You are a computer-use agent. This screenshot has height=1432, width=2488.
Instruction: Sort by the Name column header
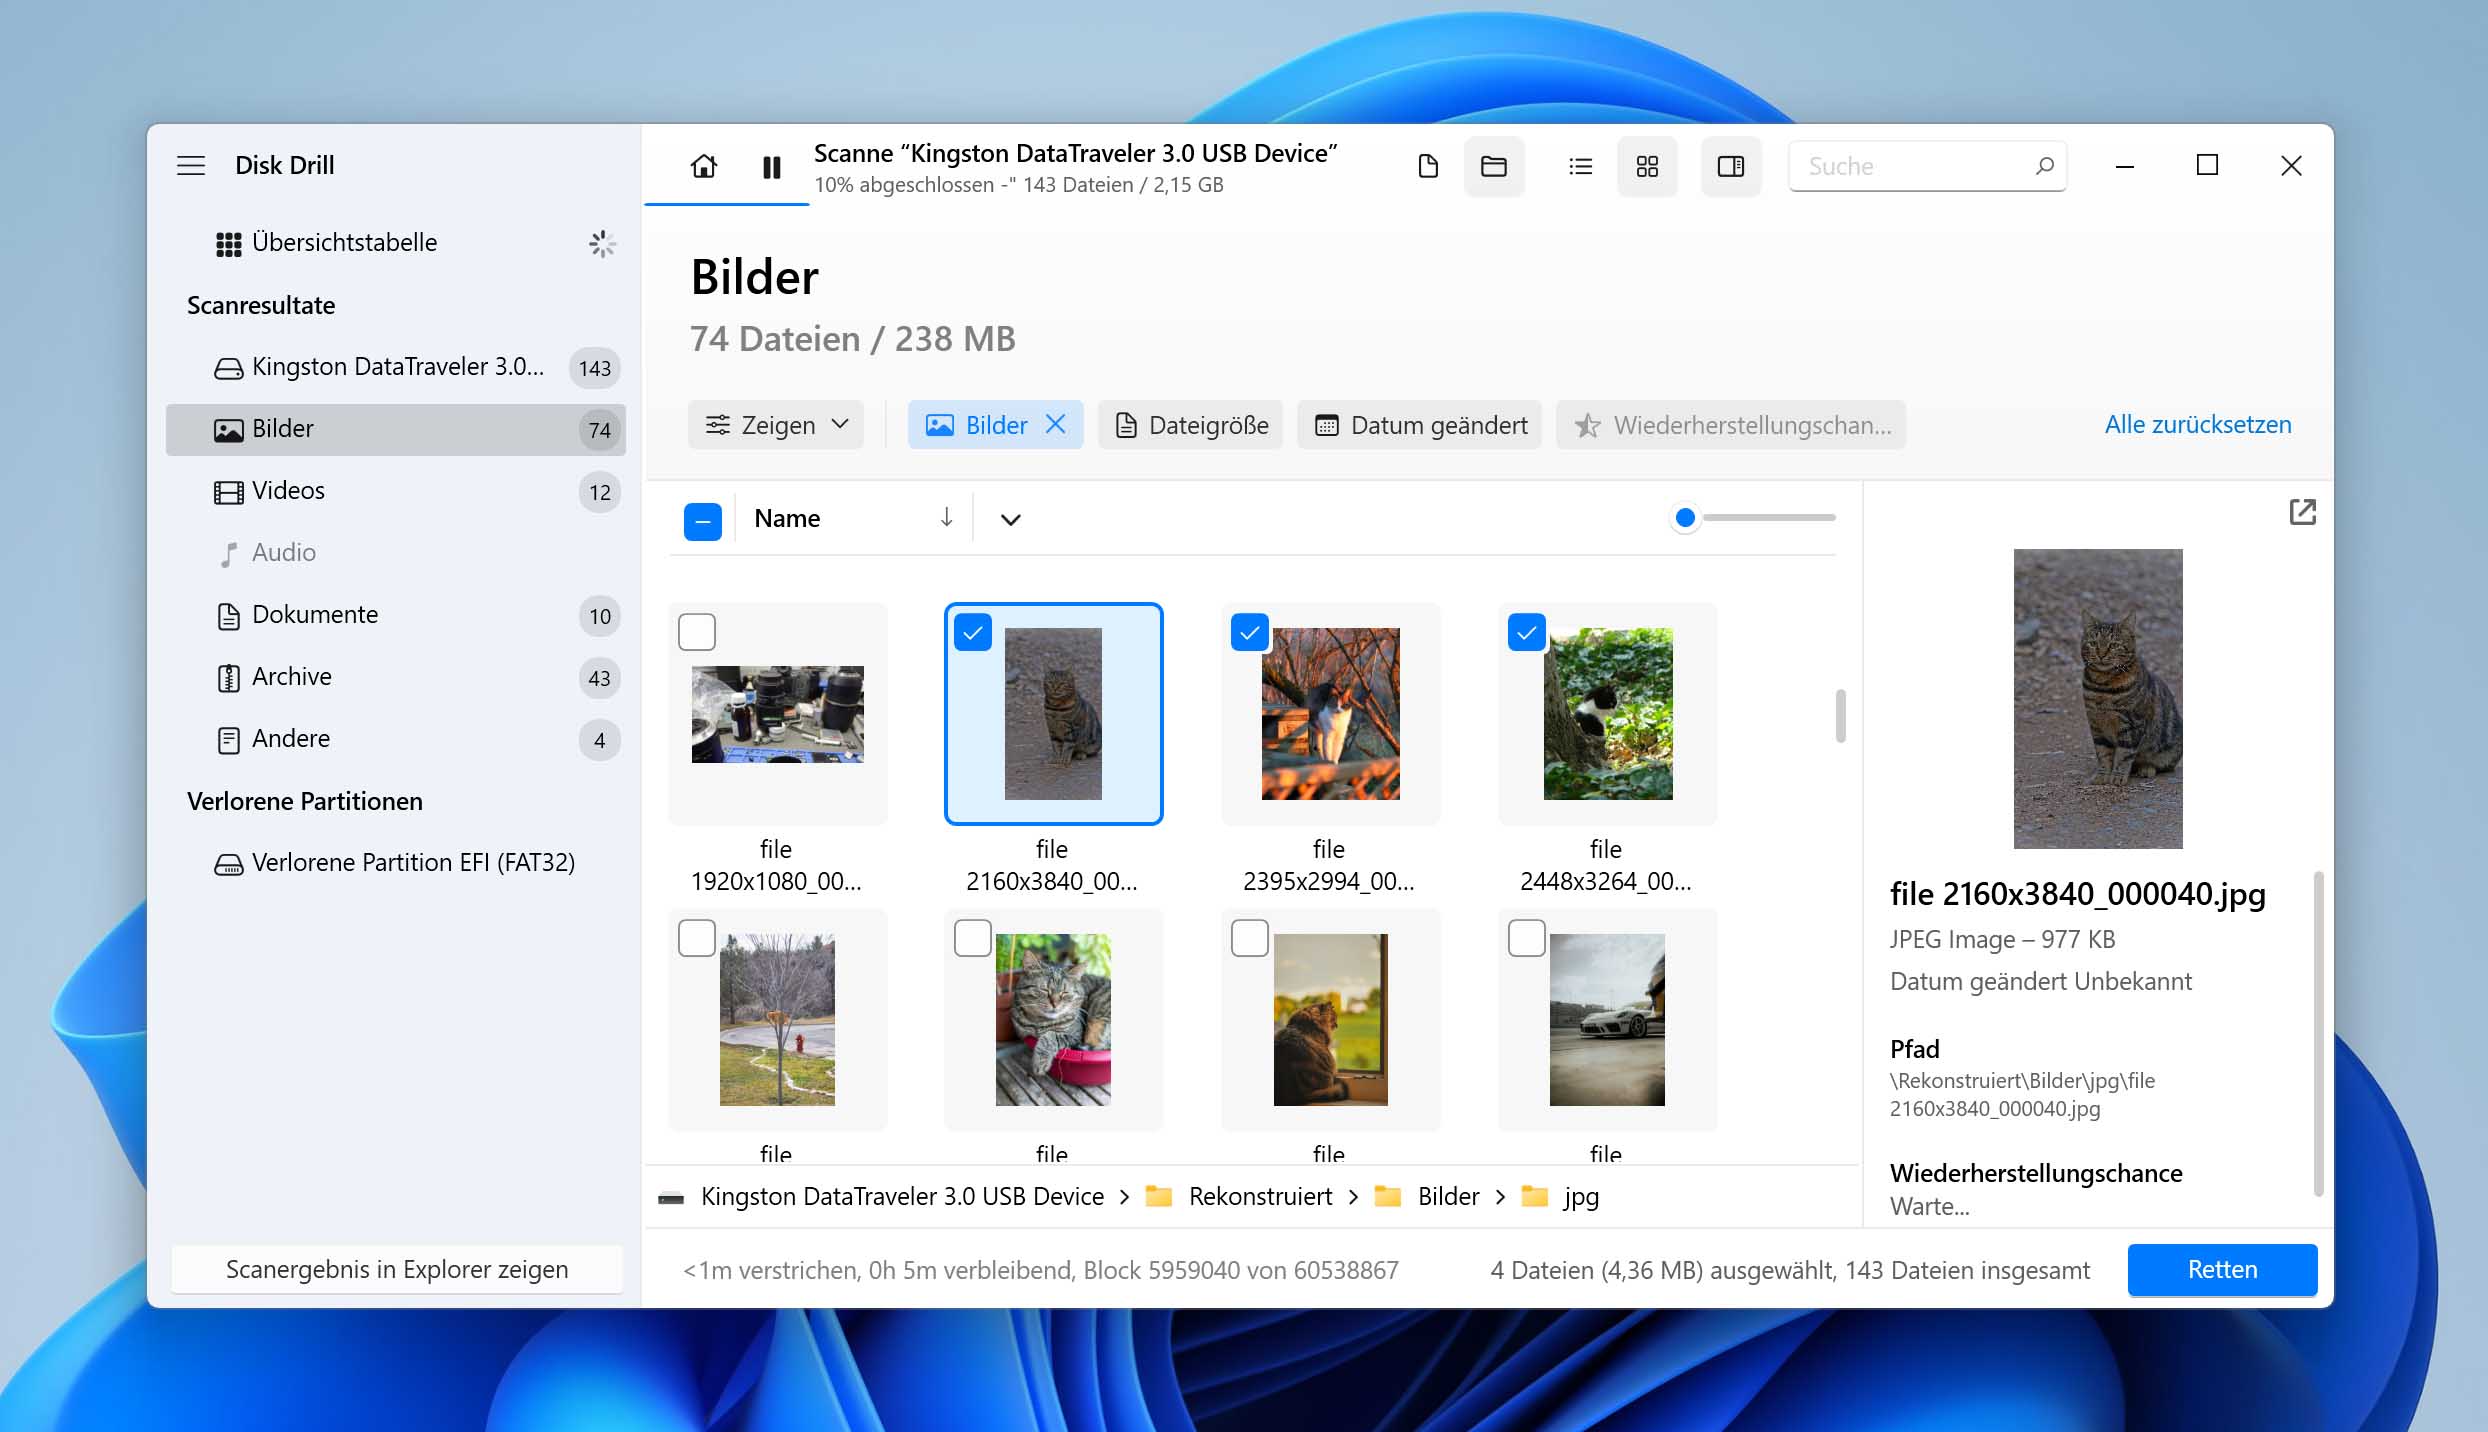[786, 518]
